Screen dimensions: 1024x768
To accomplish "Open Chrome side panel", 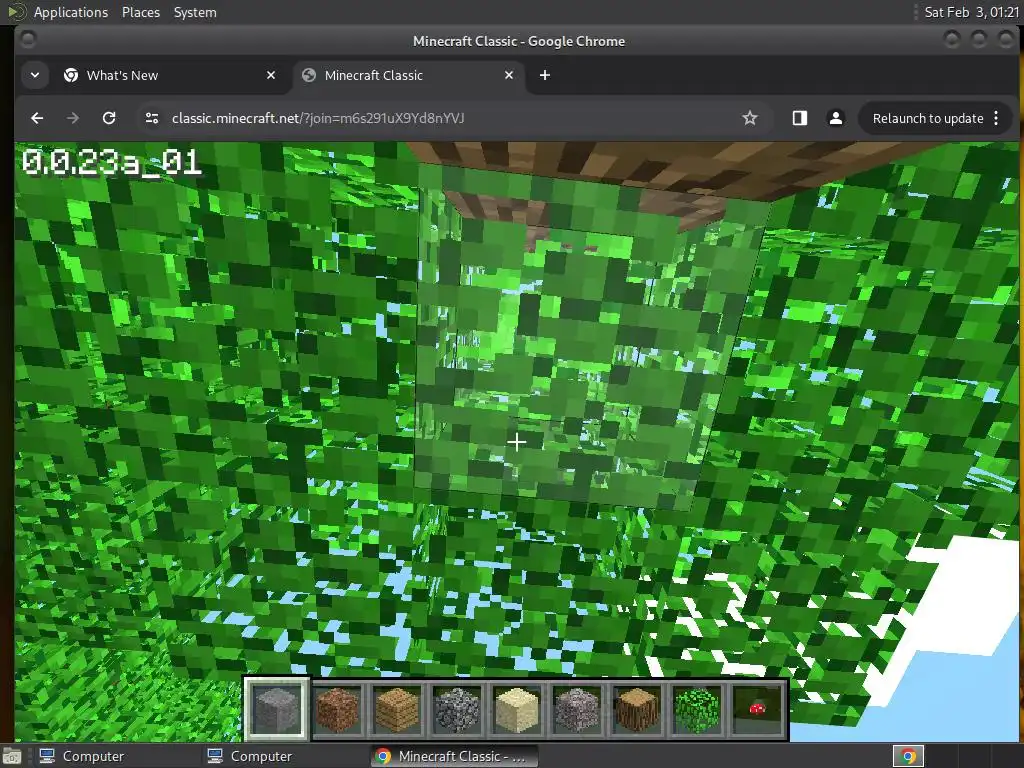I will (x=799, y=118).
